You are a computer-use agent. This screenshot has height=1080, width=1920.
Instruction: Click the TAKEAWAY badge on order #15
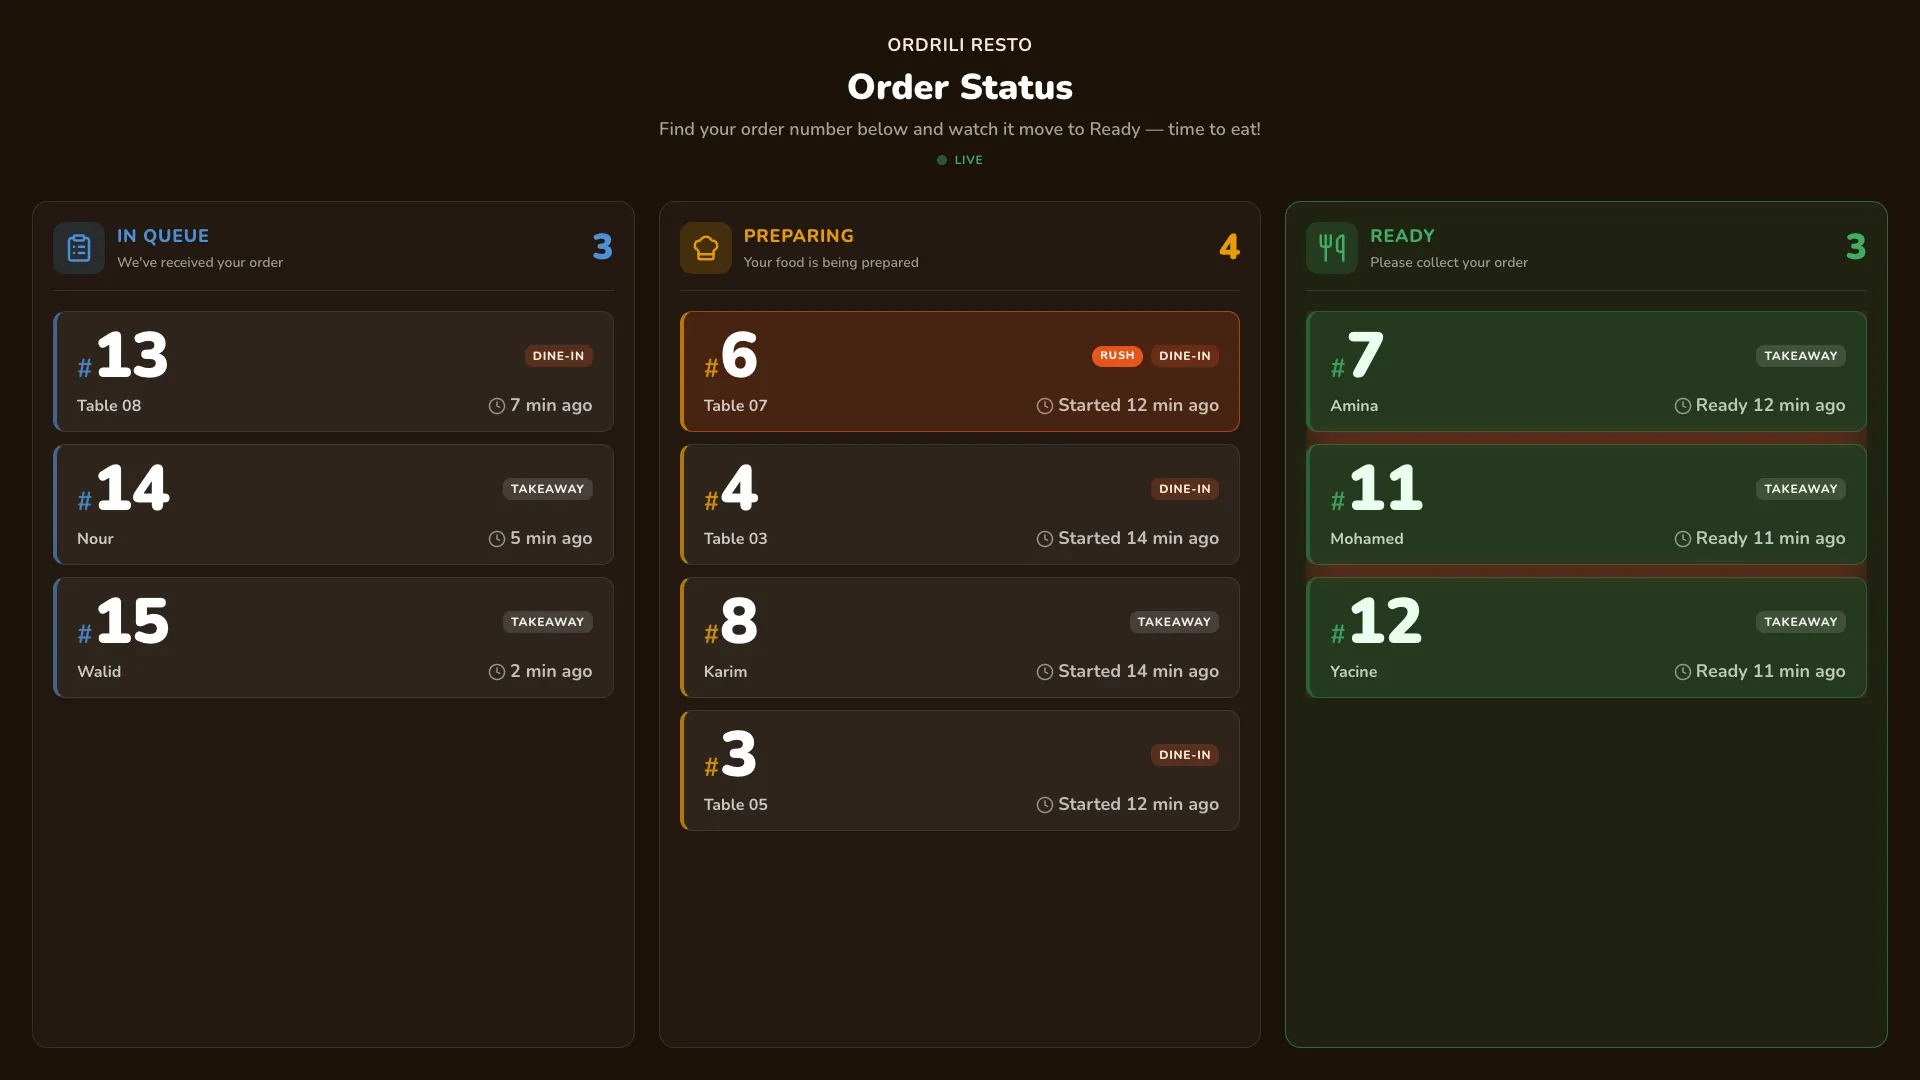click(x=547, y=622)
